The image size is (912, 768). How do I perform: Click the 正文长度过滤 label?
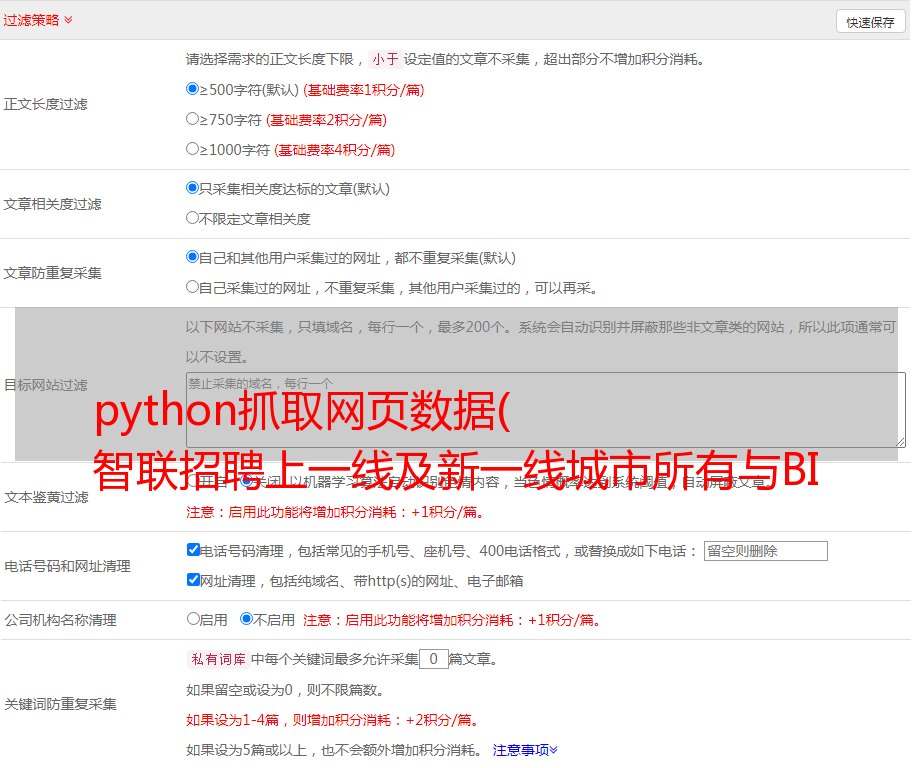click(45, 104)
